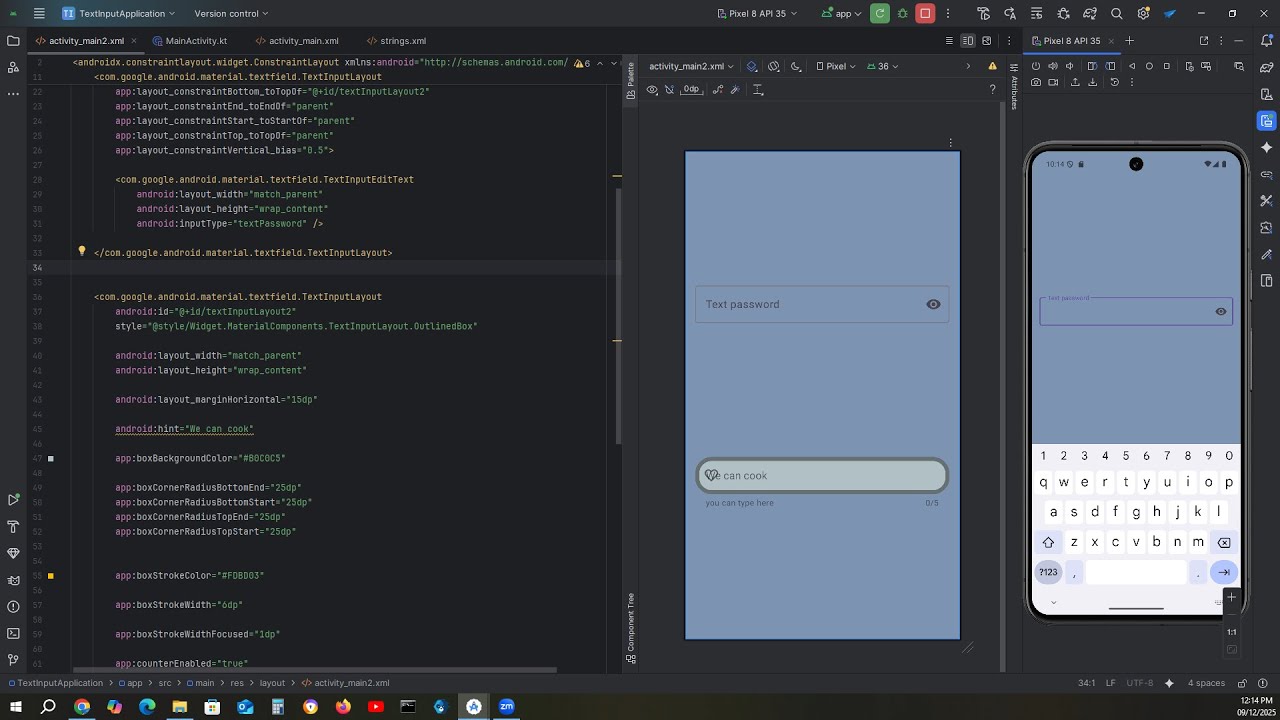Open the Build hammer tool window
Image resolution: width=1280 pixels, height=720 pixels.
[x=13, y=527]
